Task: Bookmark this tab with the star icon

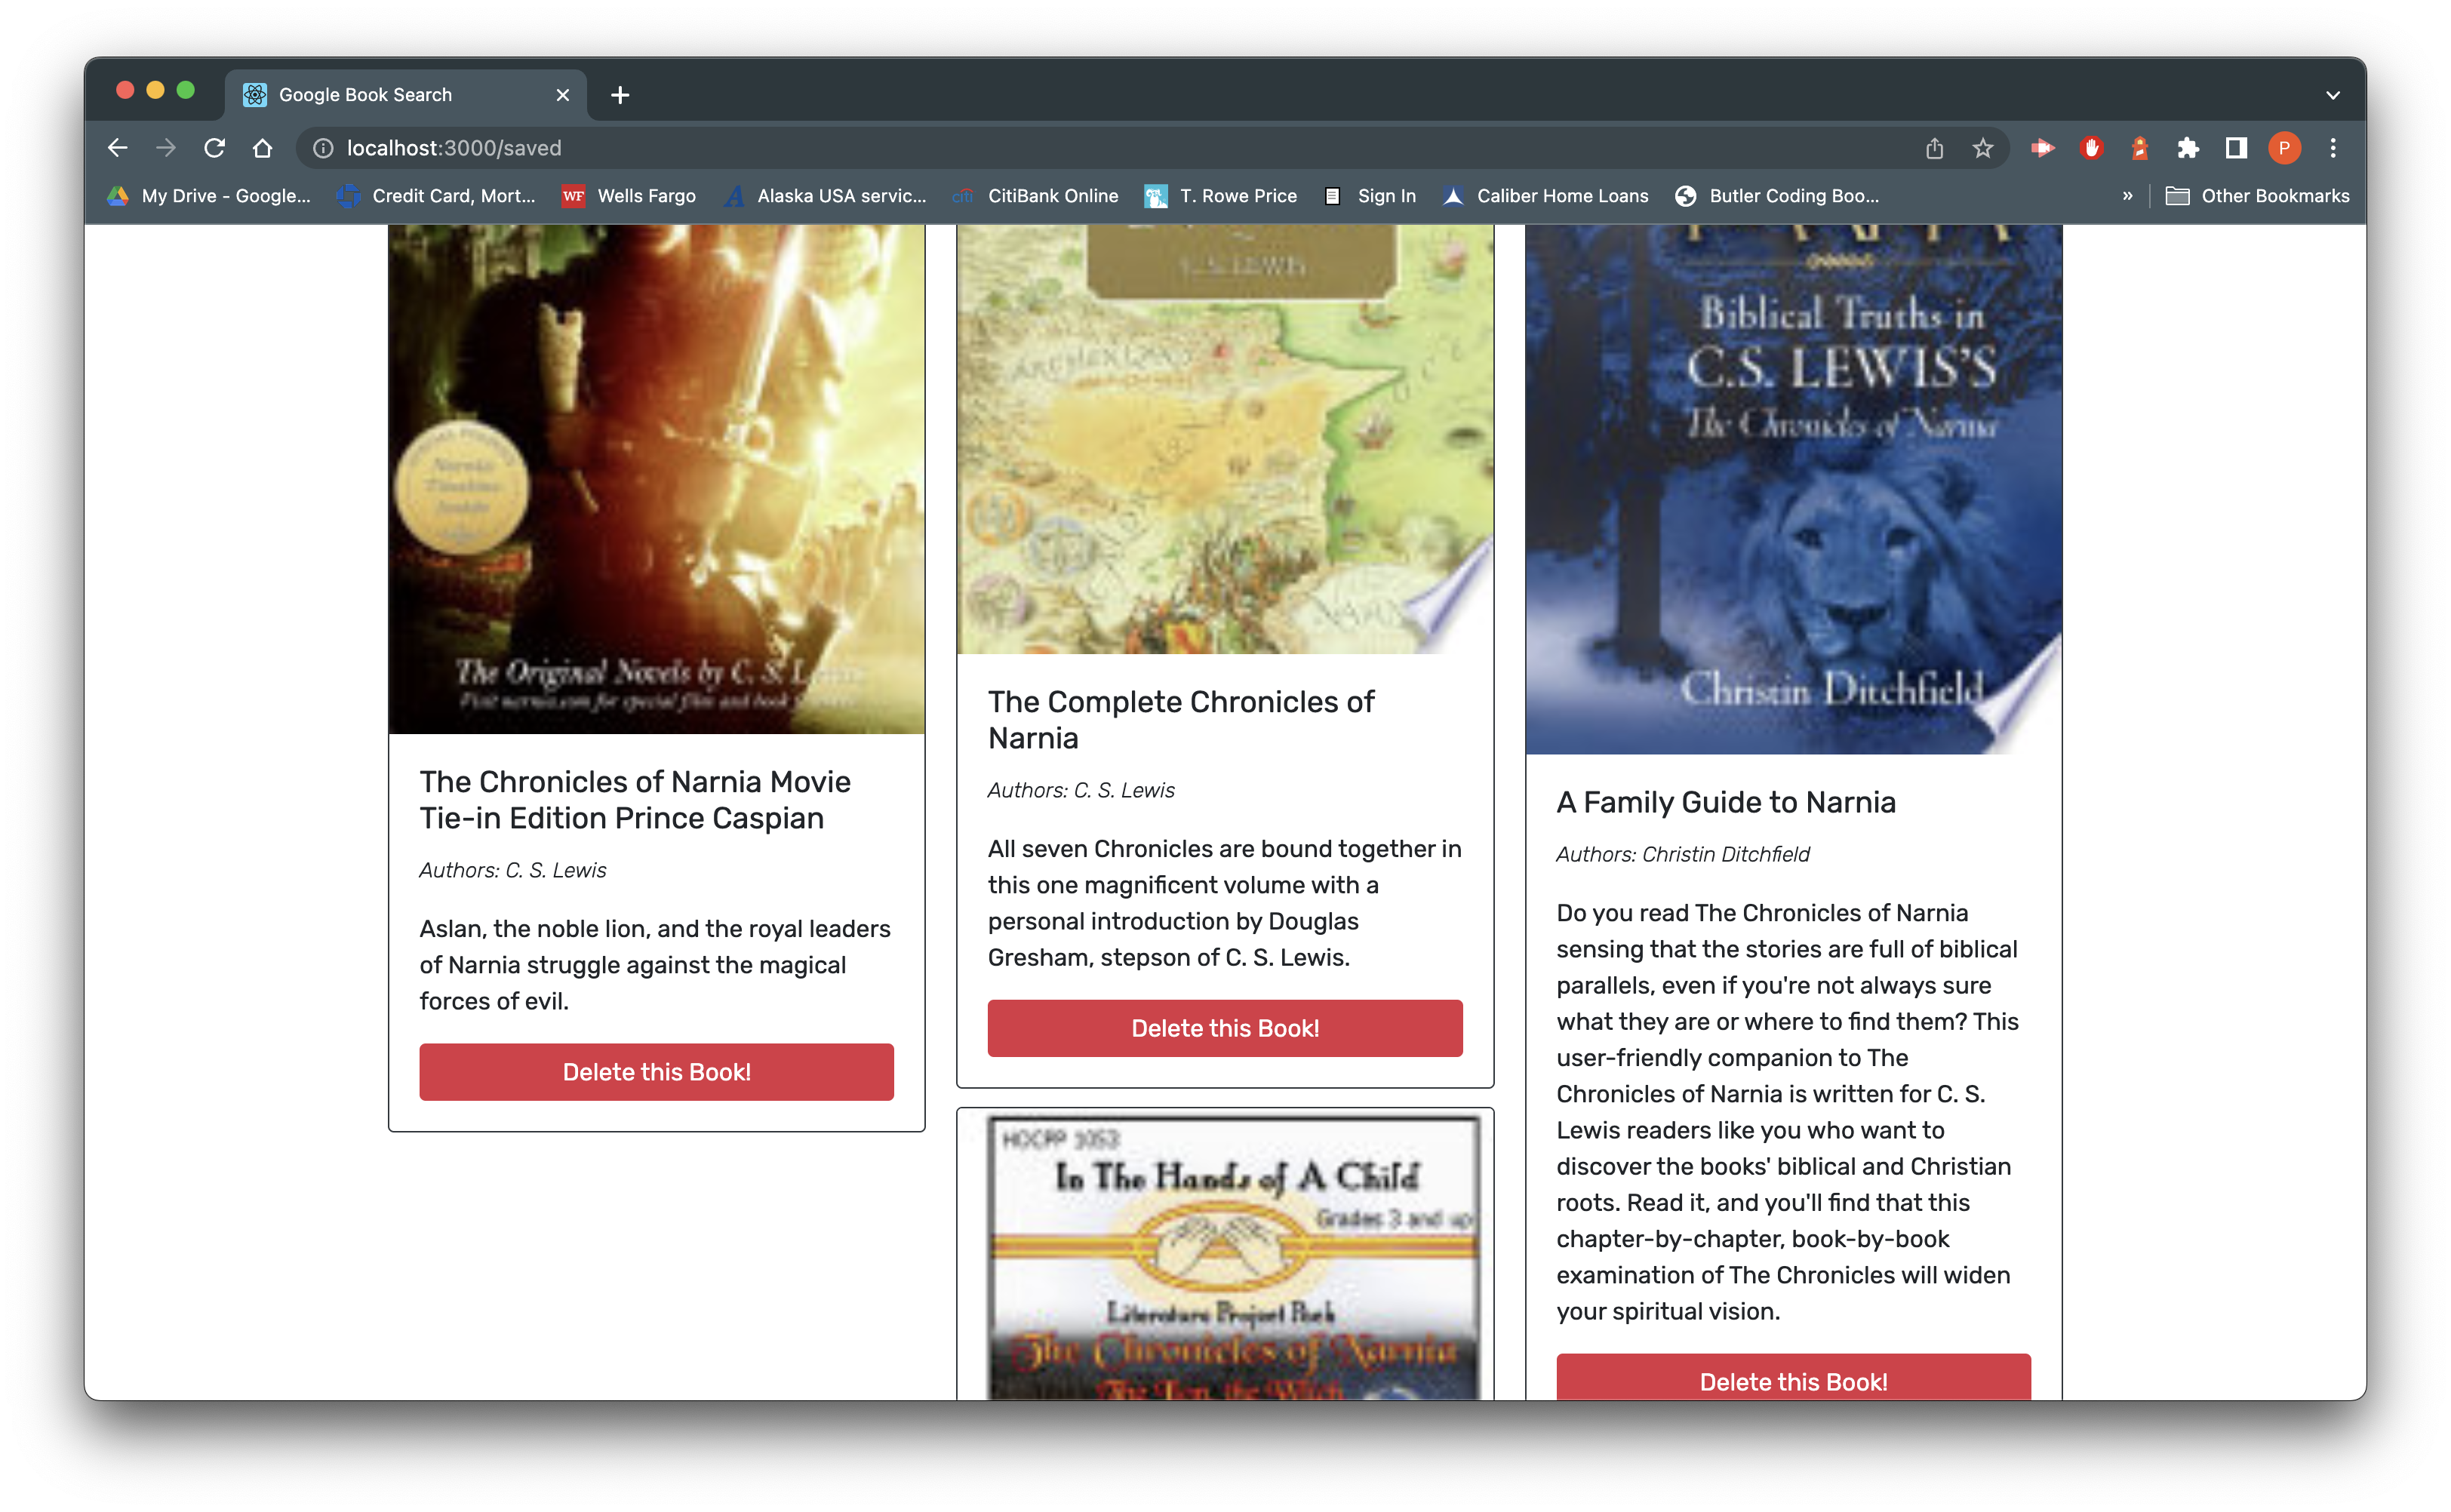Action: click(1982, 148)
